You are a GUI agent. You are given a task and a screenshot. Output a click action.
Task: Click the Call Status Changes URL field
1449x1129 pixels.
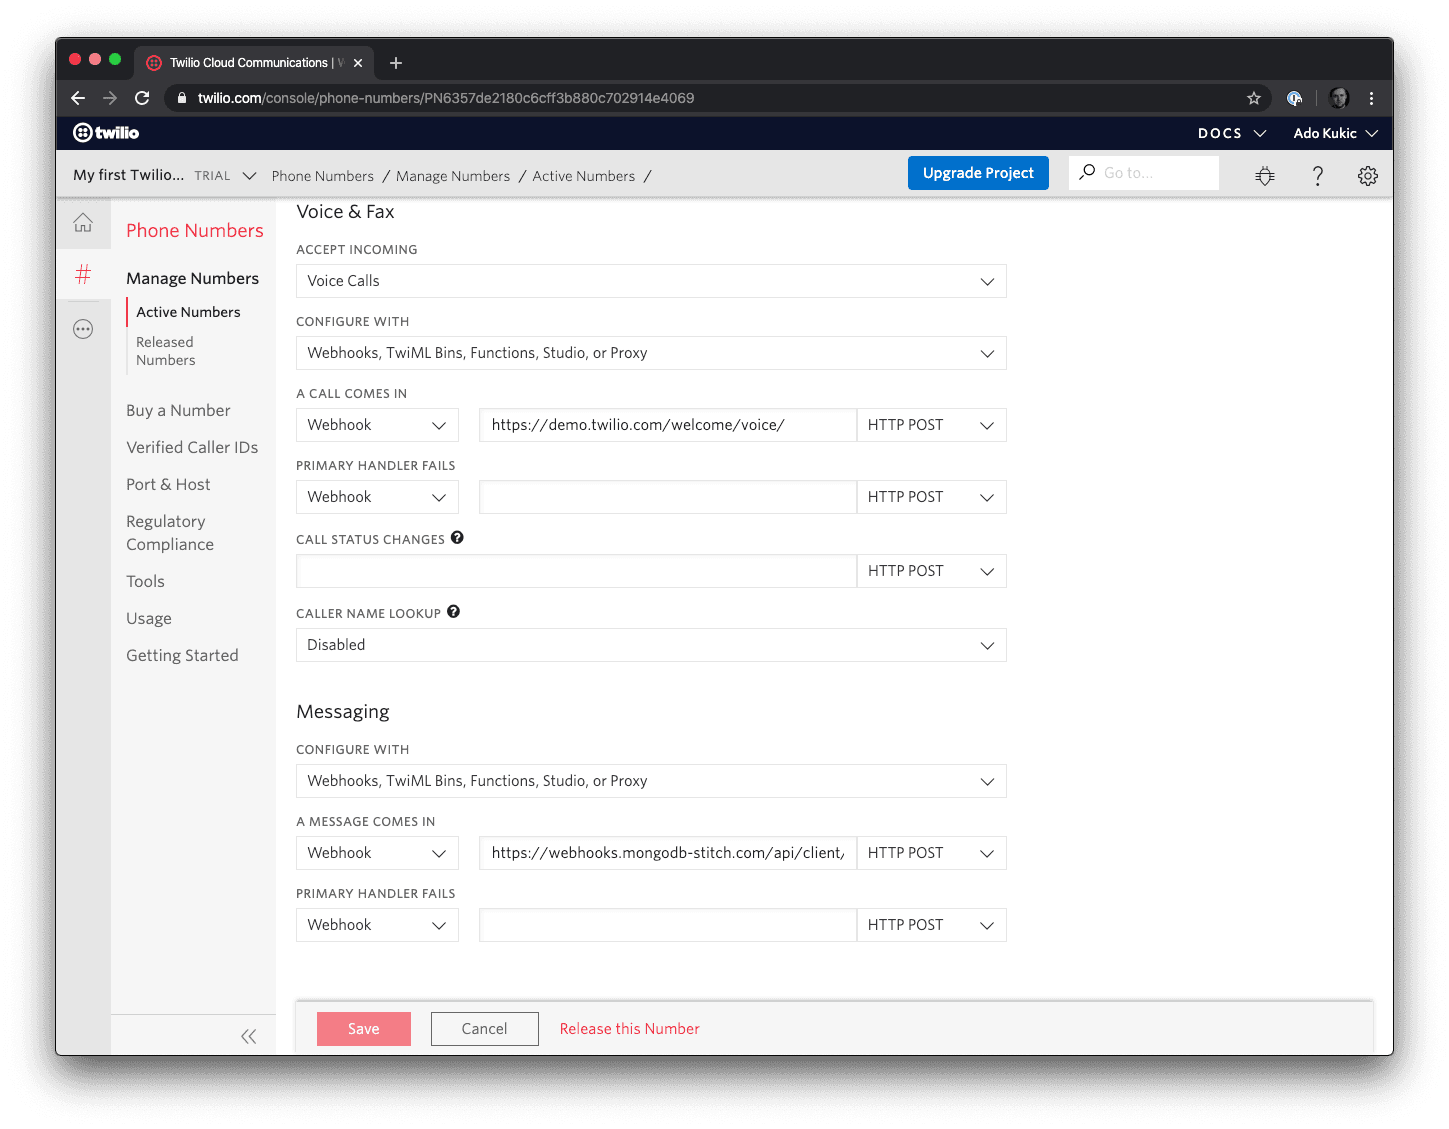[x=576, y=571]
